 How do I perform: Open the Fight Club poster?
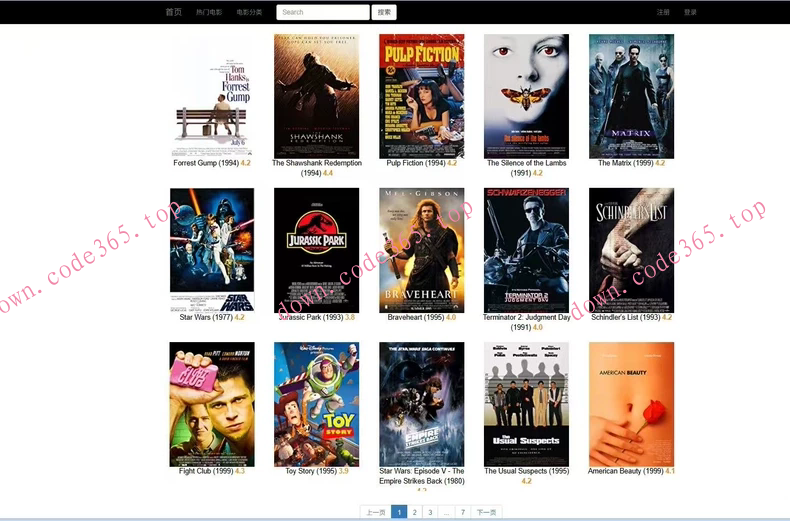coord(212,404)
